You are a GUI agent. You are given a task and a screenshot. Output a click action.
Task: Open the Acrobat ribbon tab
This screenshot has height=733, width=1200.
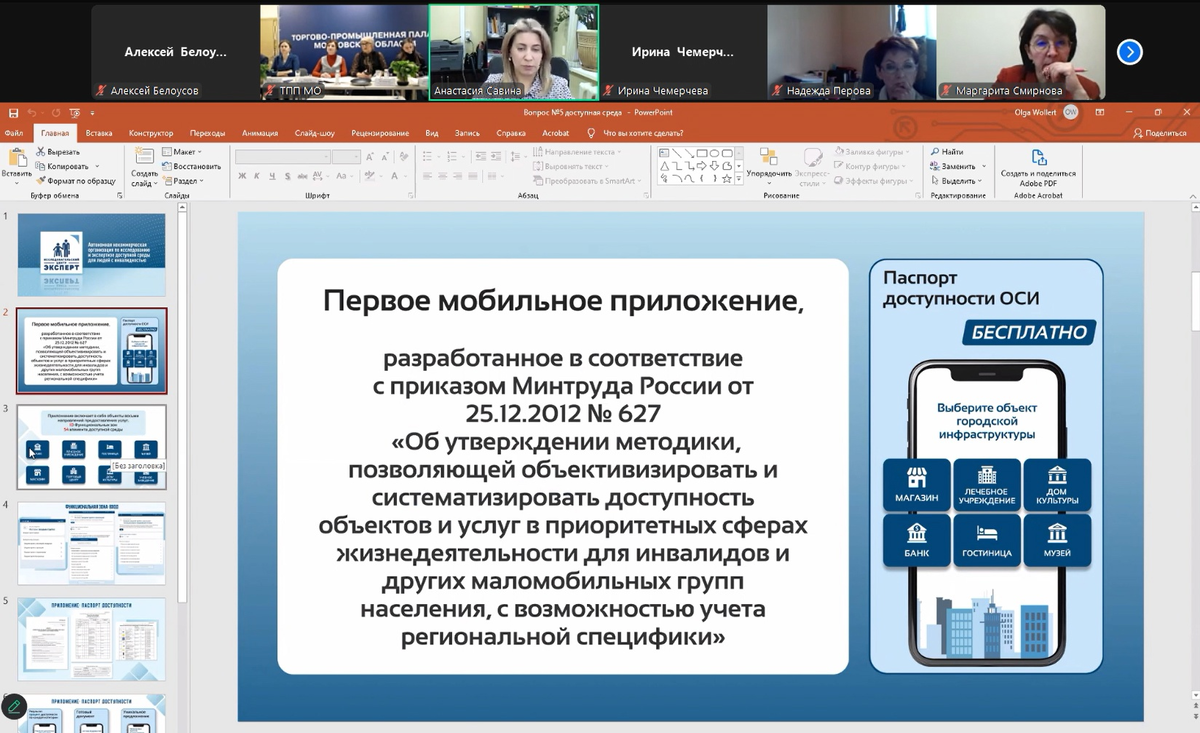coord(556,133)
